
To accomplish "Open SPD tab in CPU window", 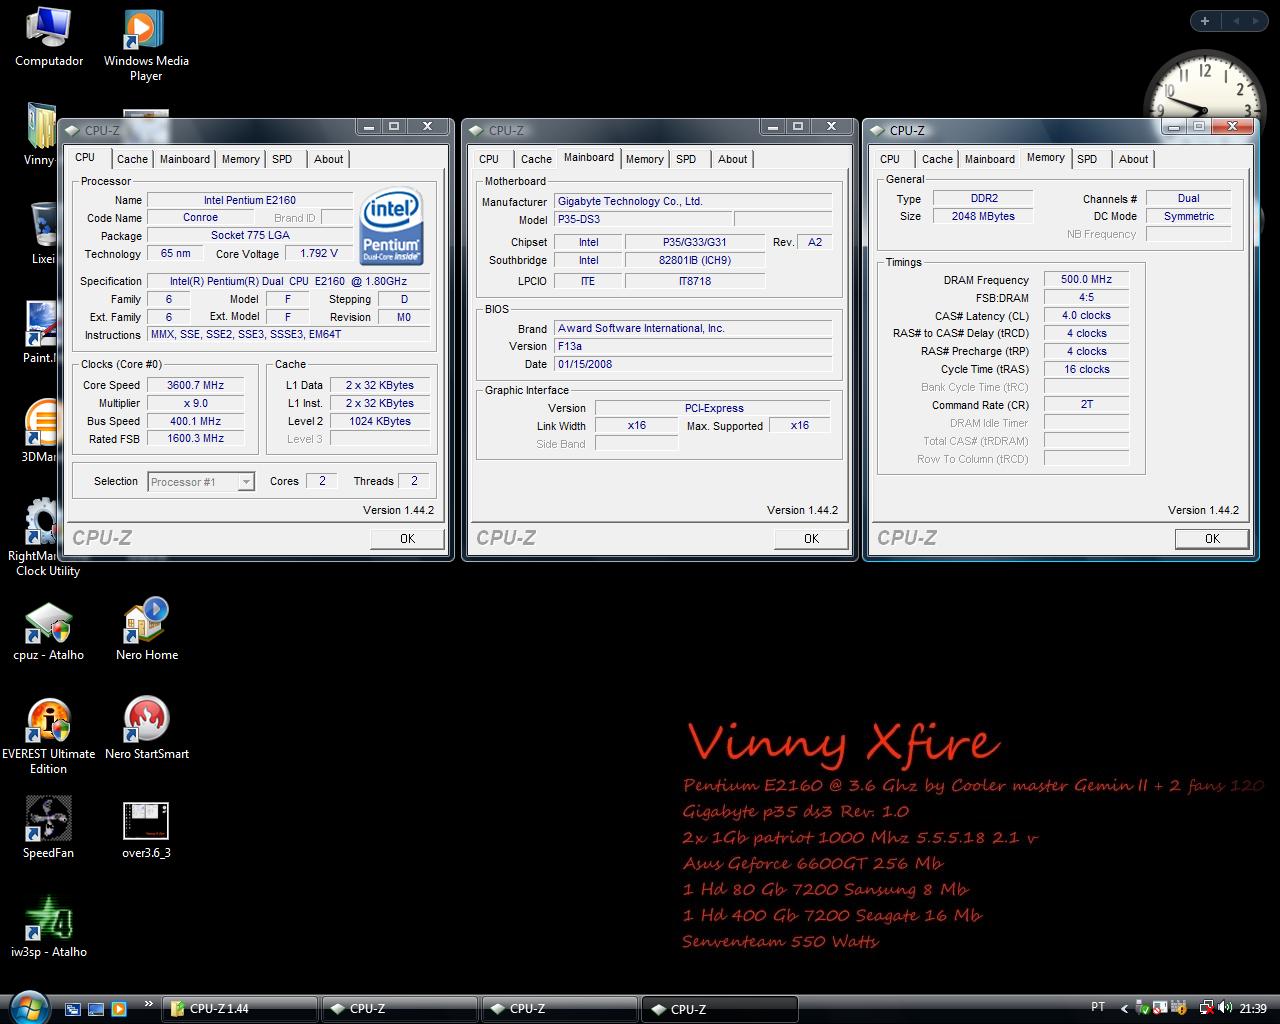I will tap(283, 159).
